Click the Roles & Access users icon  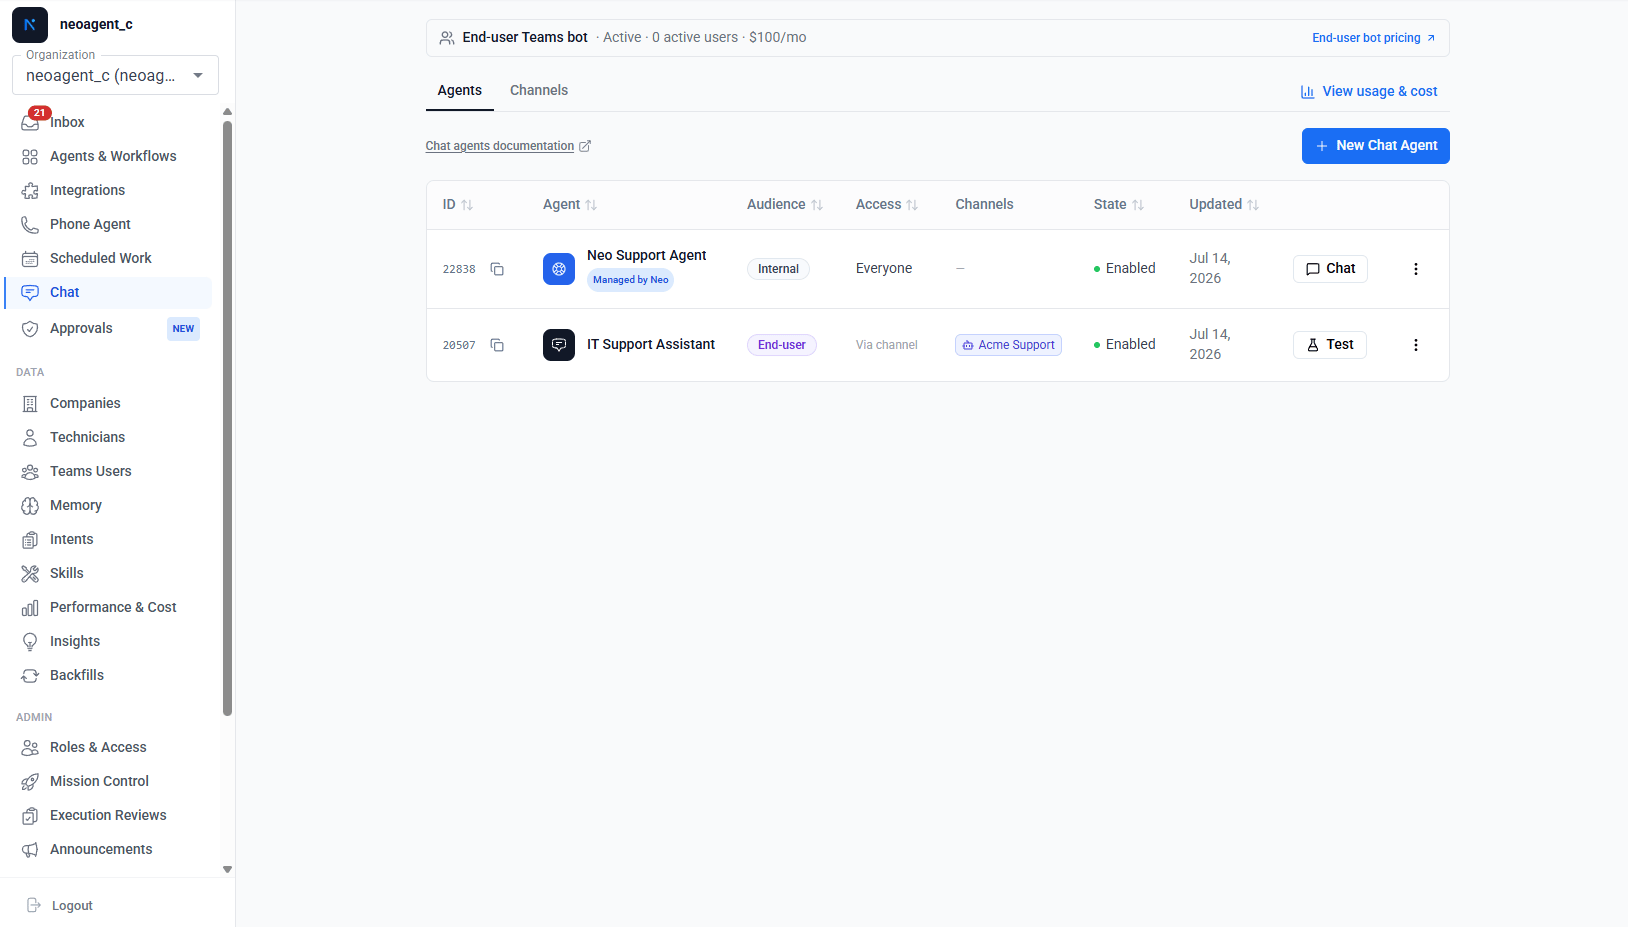[30, 748]
